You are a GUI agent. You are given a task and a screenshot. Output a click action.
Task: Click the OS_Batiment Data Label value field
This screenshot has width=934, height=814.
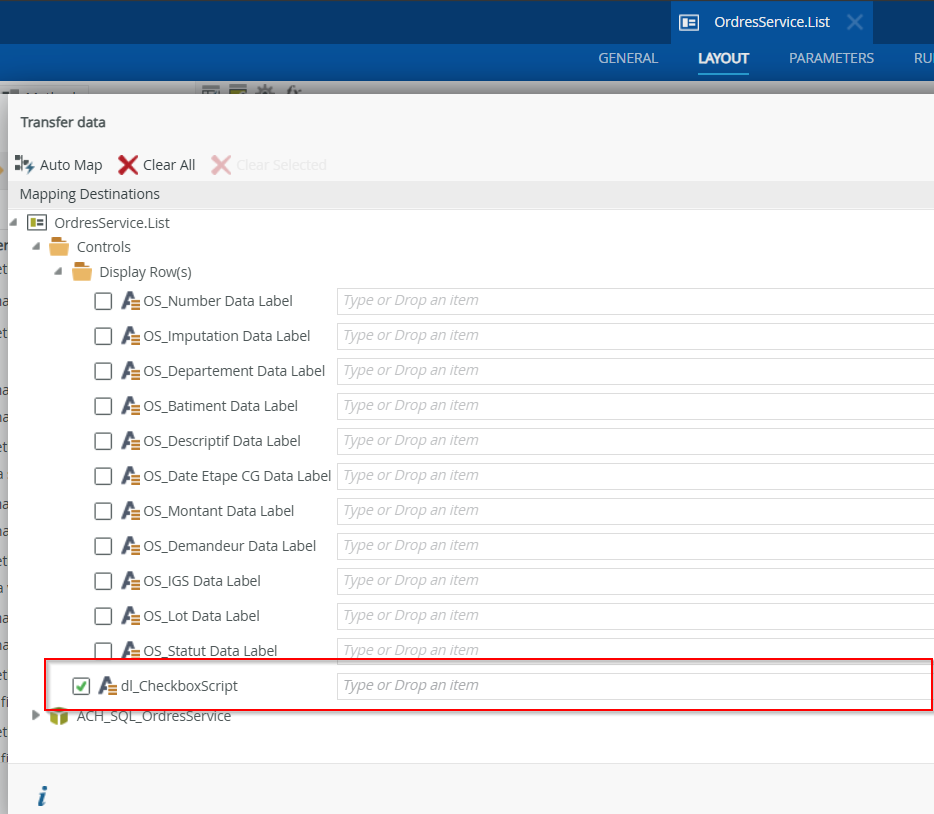point(635,406)
